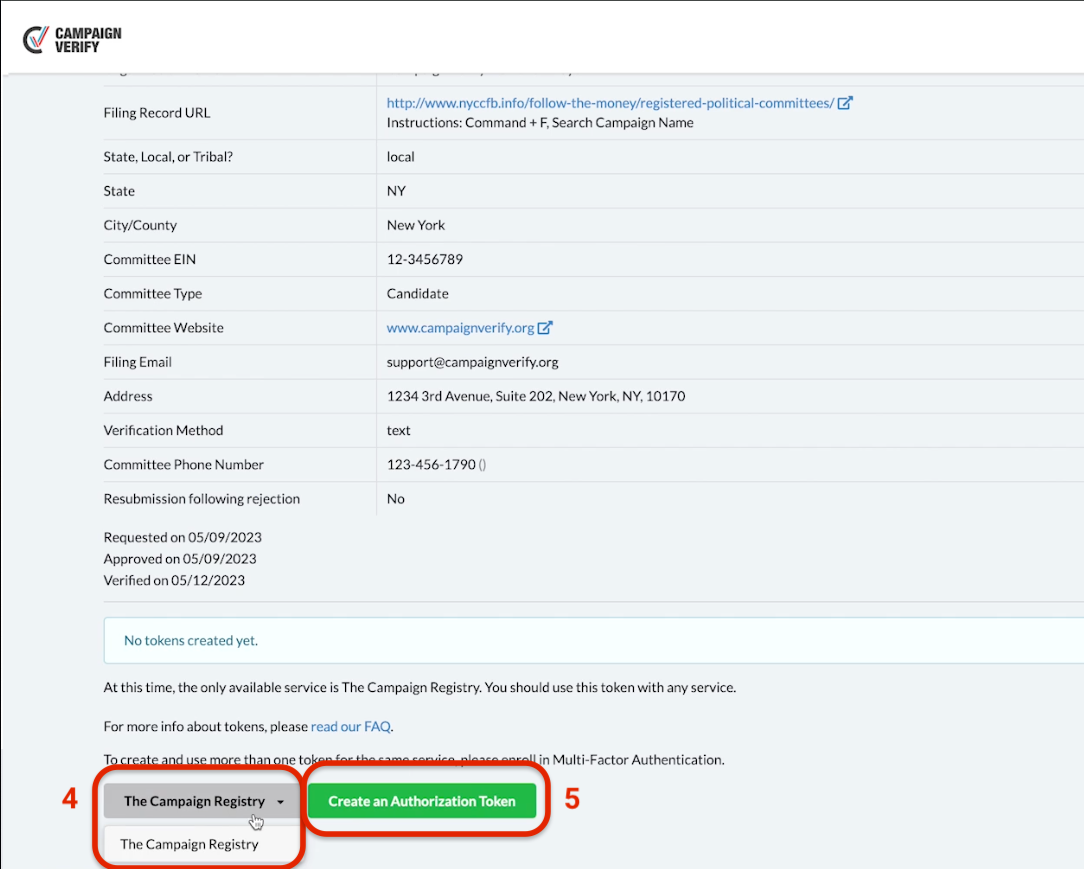Click 'No' in Resubmission following rejection row

[395, 499]
